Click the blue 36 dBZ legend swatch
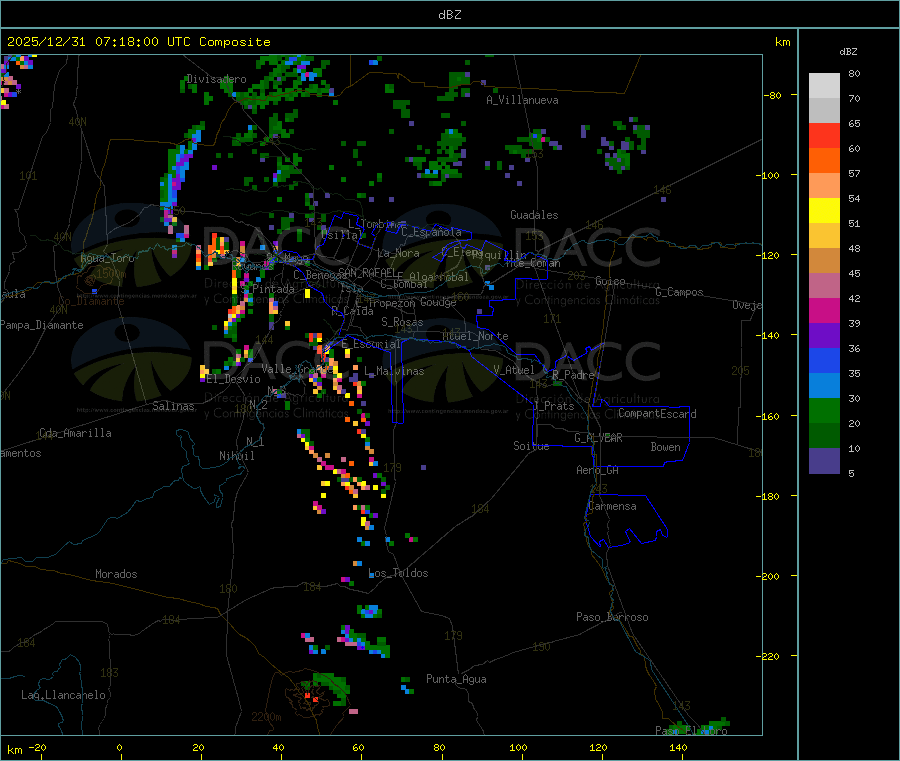 pos(824,360)
